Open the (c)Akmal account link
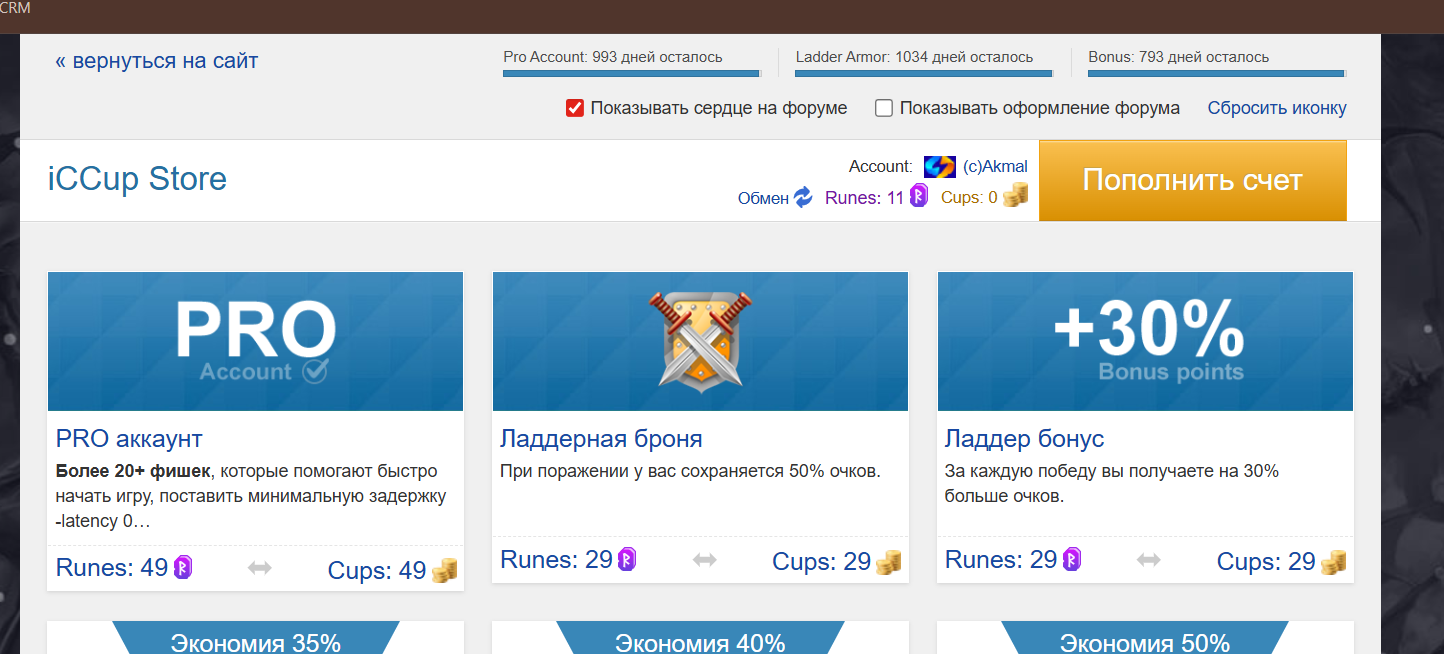 [x=995, y=167]
